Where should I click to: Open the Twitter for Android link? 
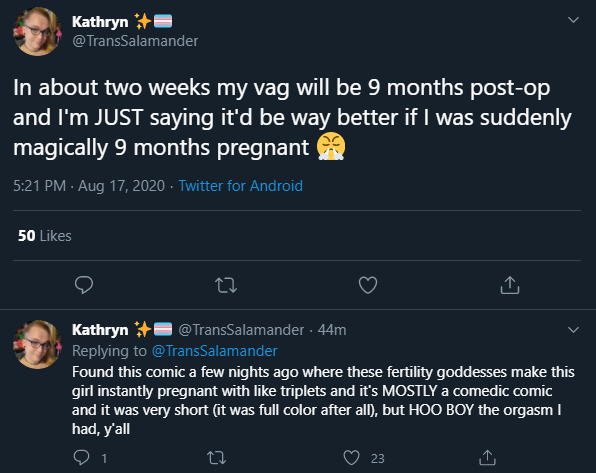pos(241,186)
